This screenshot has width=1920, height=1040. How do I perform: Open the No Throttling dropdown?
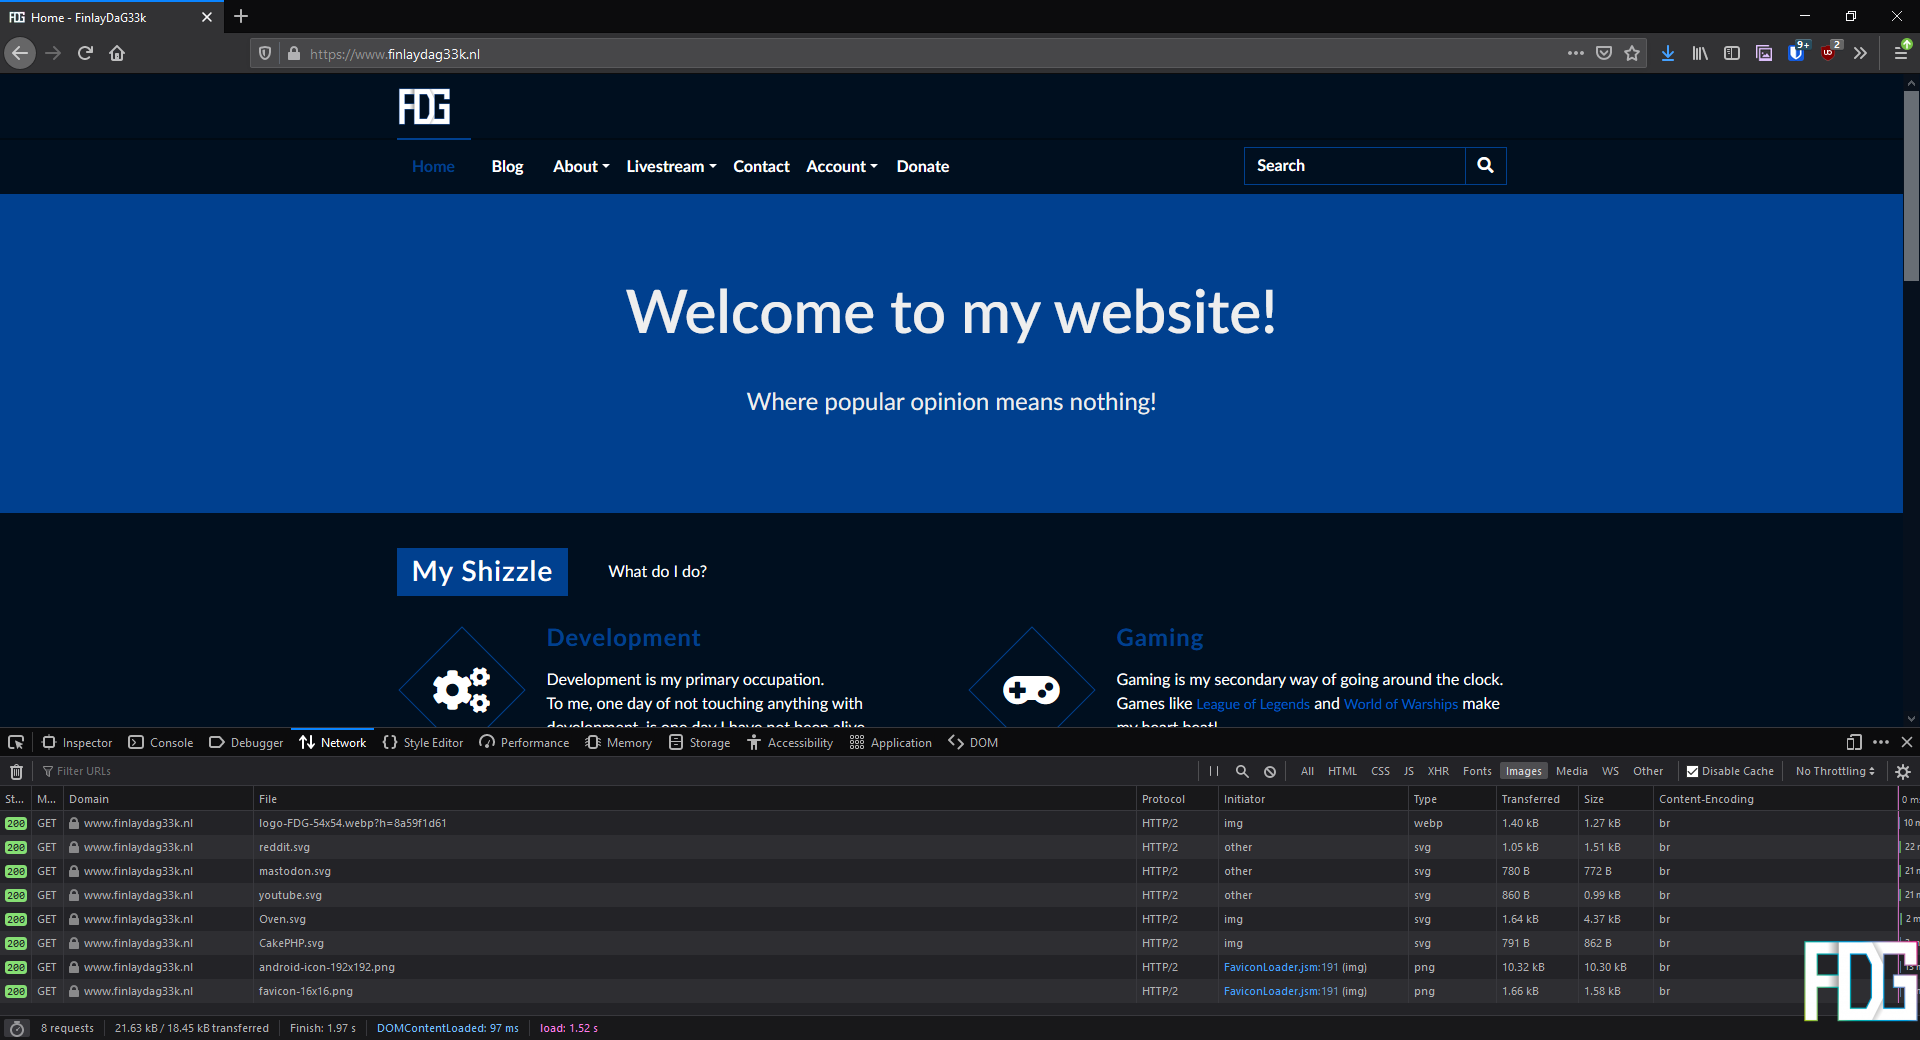click(x=1834, y=771)
